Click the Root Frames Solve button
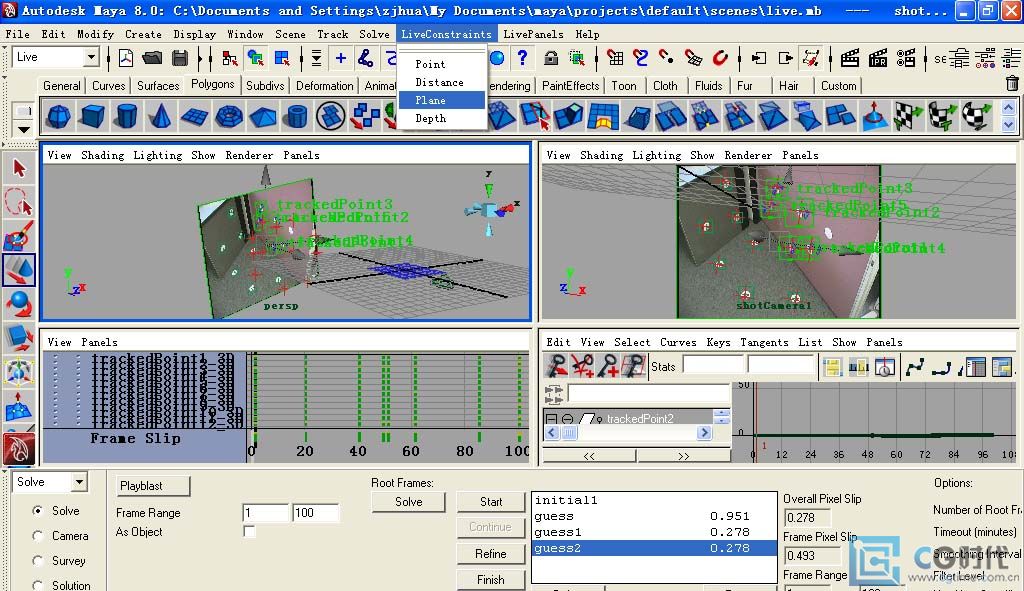Image resolution: width=1024 pixels, height=591 pixels. [x=408, y=502]
